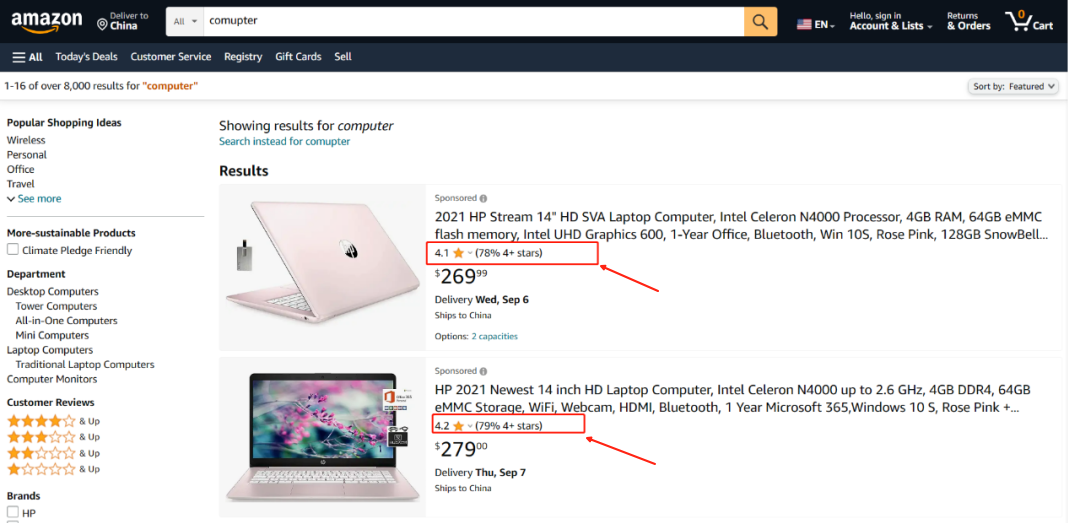Open the All categories search dropdown
This screenshot has width=1068, height=523.
point(185,22)
